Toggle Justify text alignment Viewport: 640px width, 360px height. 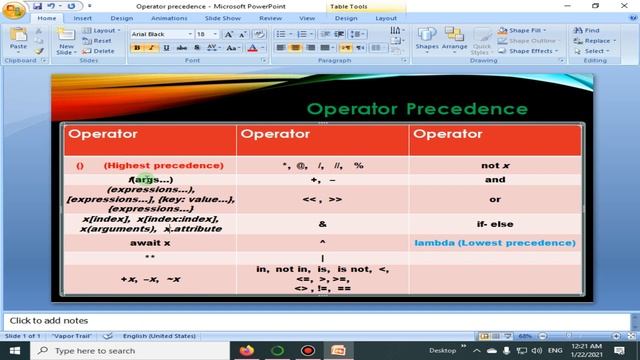(325, 48)
